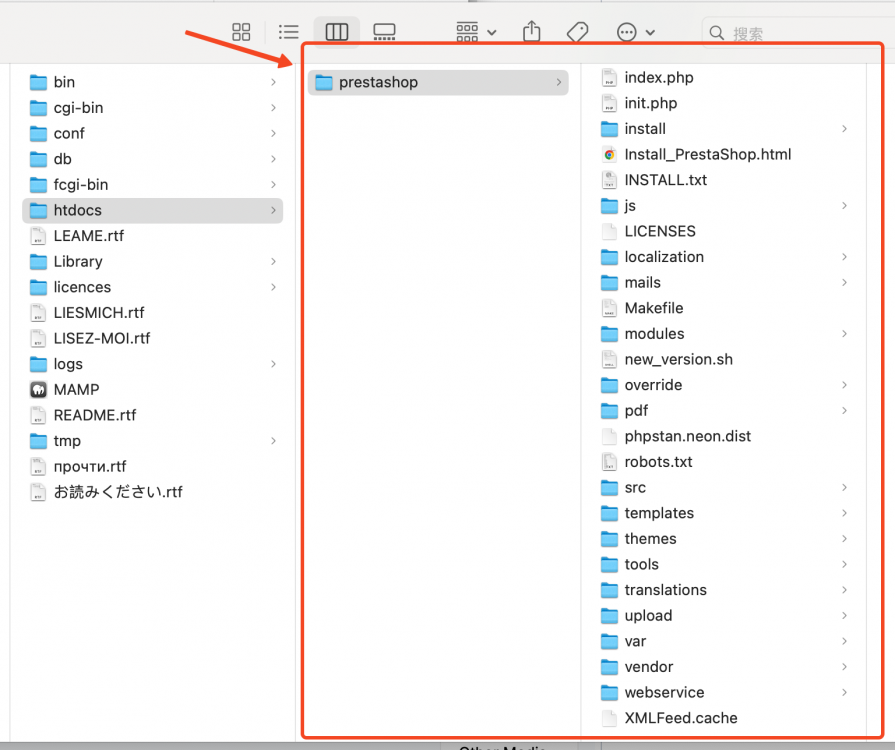The width and height of the screenshot is (895, 750).
Task: Click the themes folder icon
Action: click(x=610, y=539)
